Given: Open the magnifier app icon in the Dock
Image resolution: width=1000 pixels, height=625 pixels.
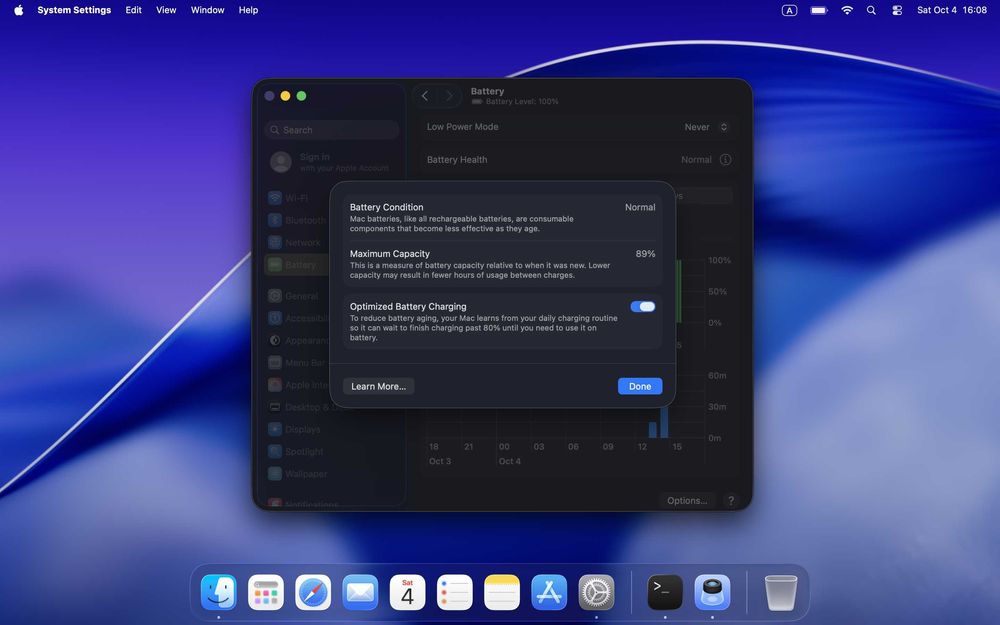Looking at the screenshot, I should pyautogui.click(x=712, y=592).
